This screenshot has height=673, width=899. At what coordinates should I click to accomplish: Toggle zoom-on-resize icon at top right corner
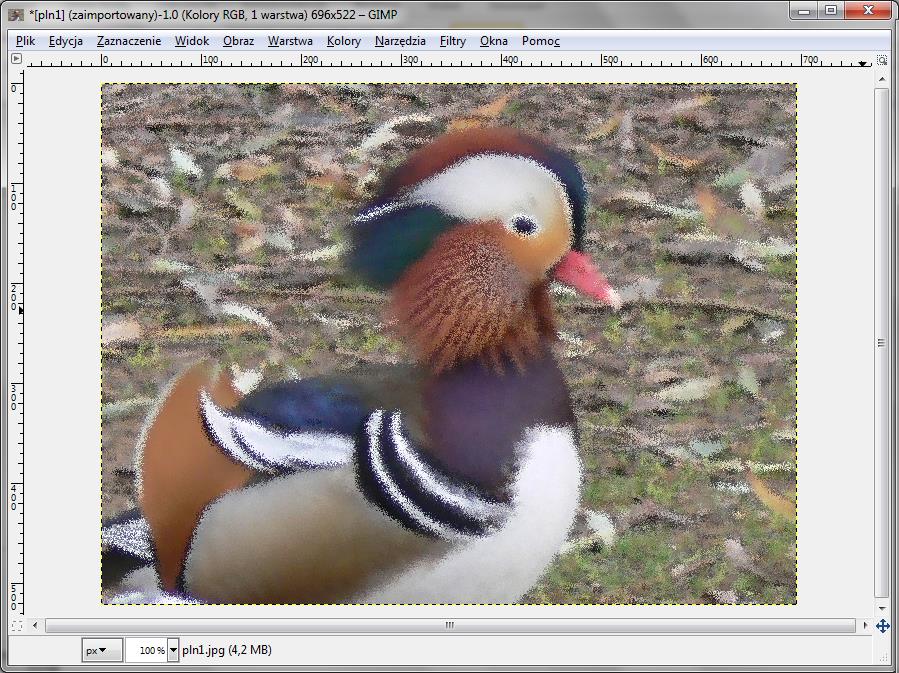(882, 60)
